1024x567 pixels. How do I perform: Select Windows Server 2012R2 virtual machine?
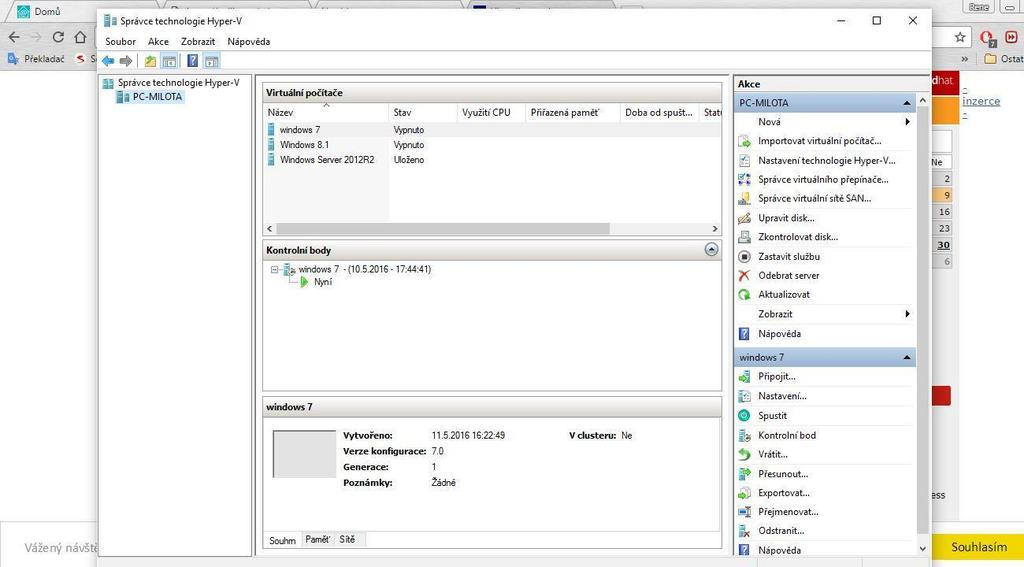pyautogui.click(x=327, y=160)
